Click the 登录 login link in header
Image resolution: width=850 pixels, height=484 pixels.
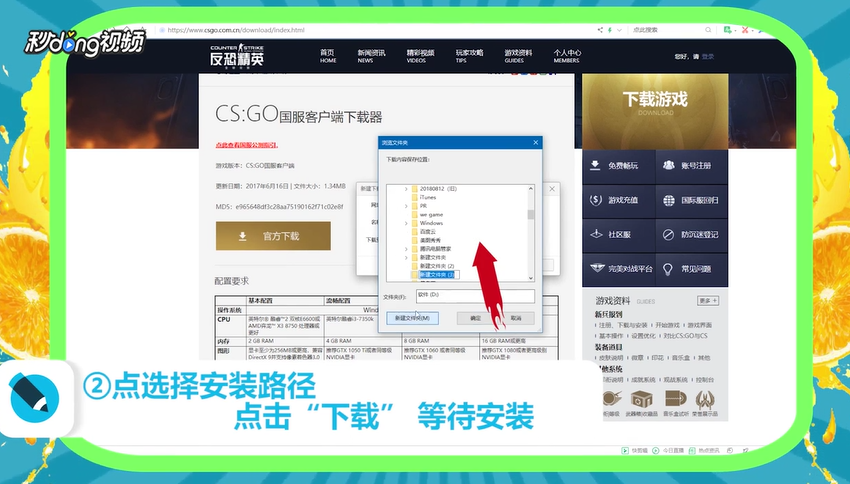(x=708, y=56)
